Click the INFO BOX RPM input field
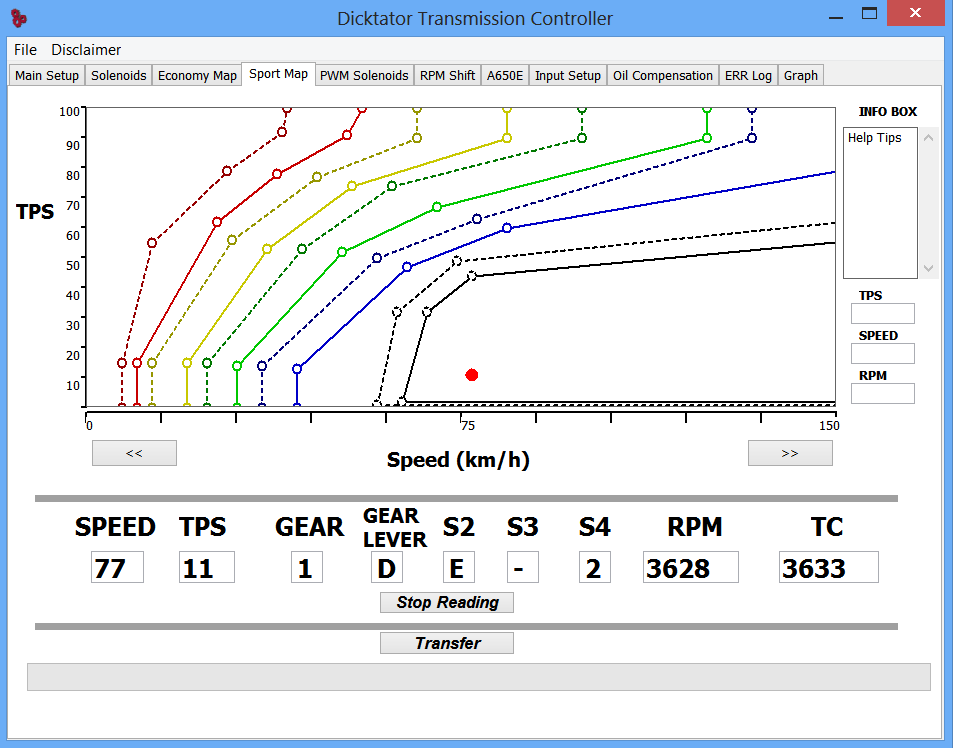Image resolution: width=953 pixels, height=748 pixels. point(882,393)
